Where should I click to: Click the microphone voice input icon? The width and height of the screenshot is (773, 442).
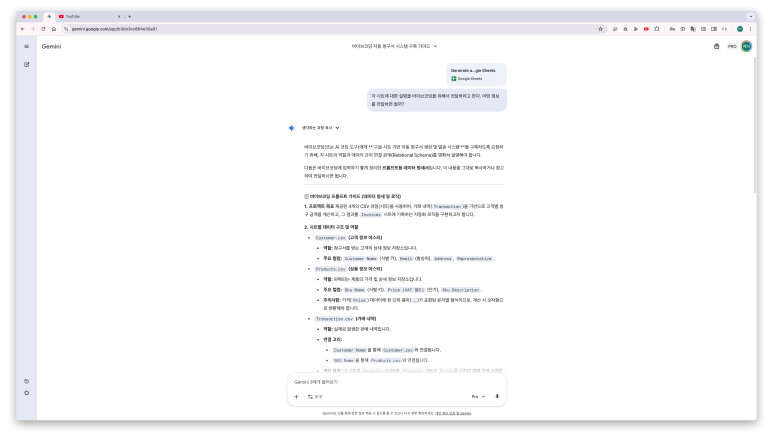point(497,396)
